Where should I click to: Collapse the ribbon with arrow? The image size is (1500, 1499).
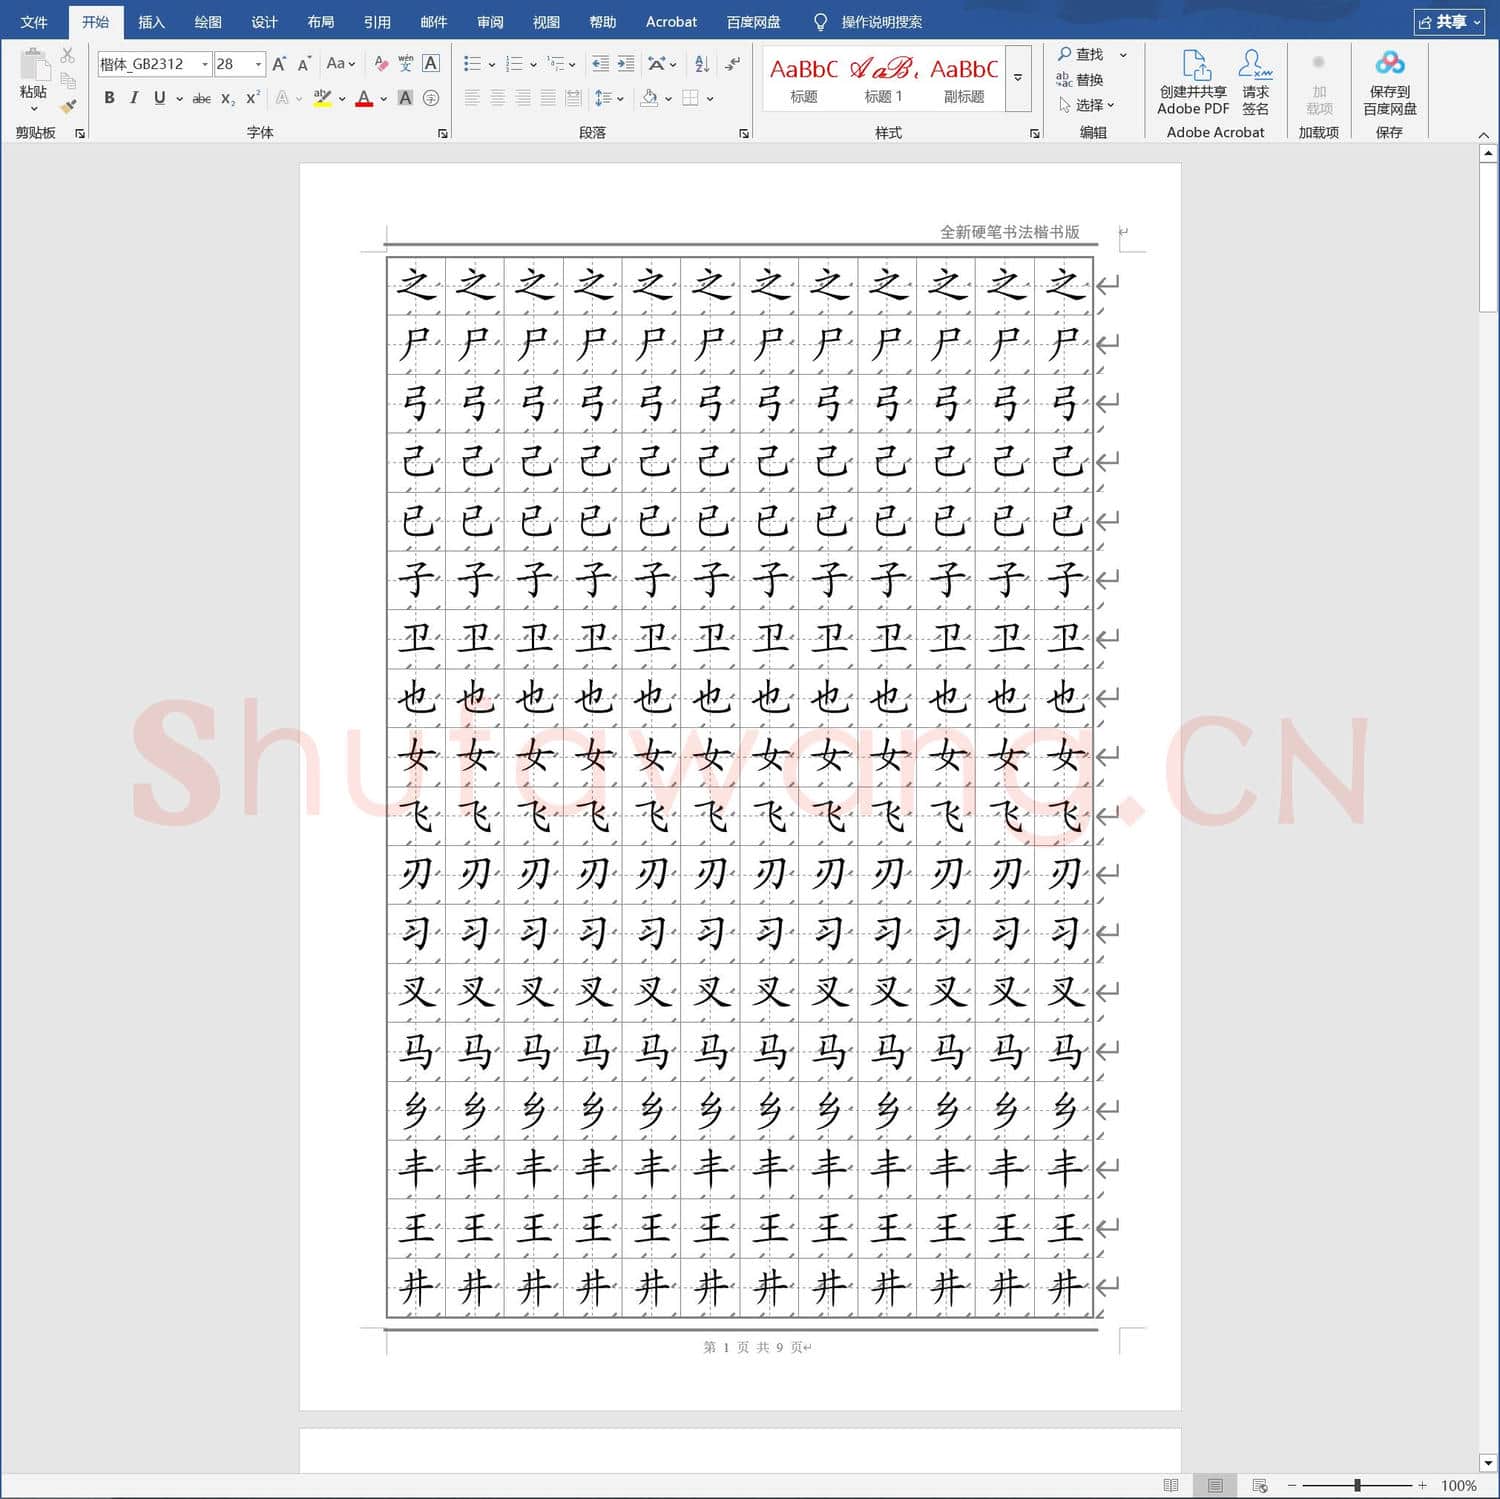point(1484,134)
